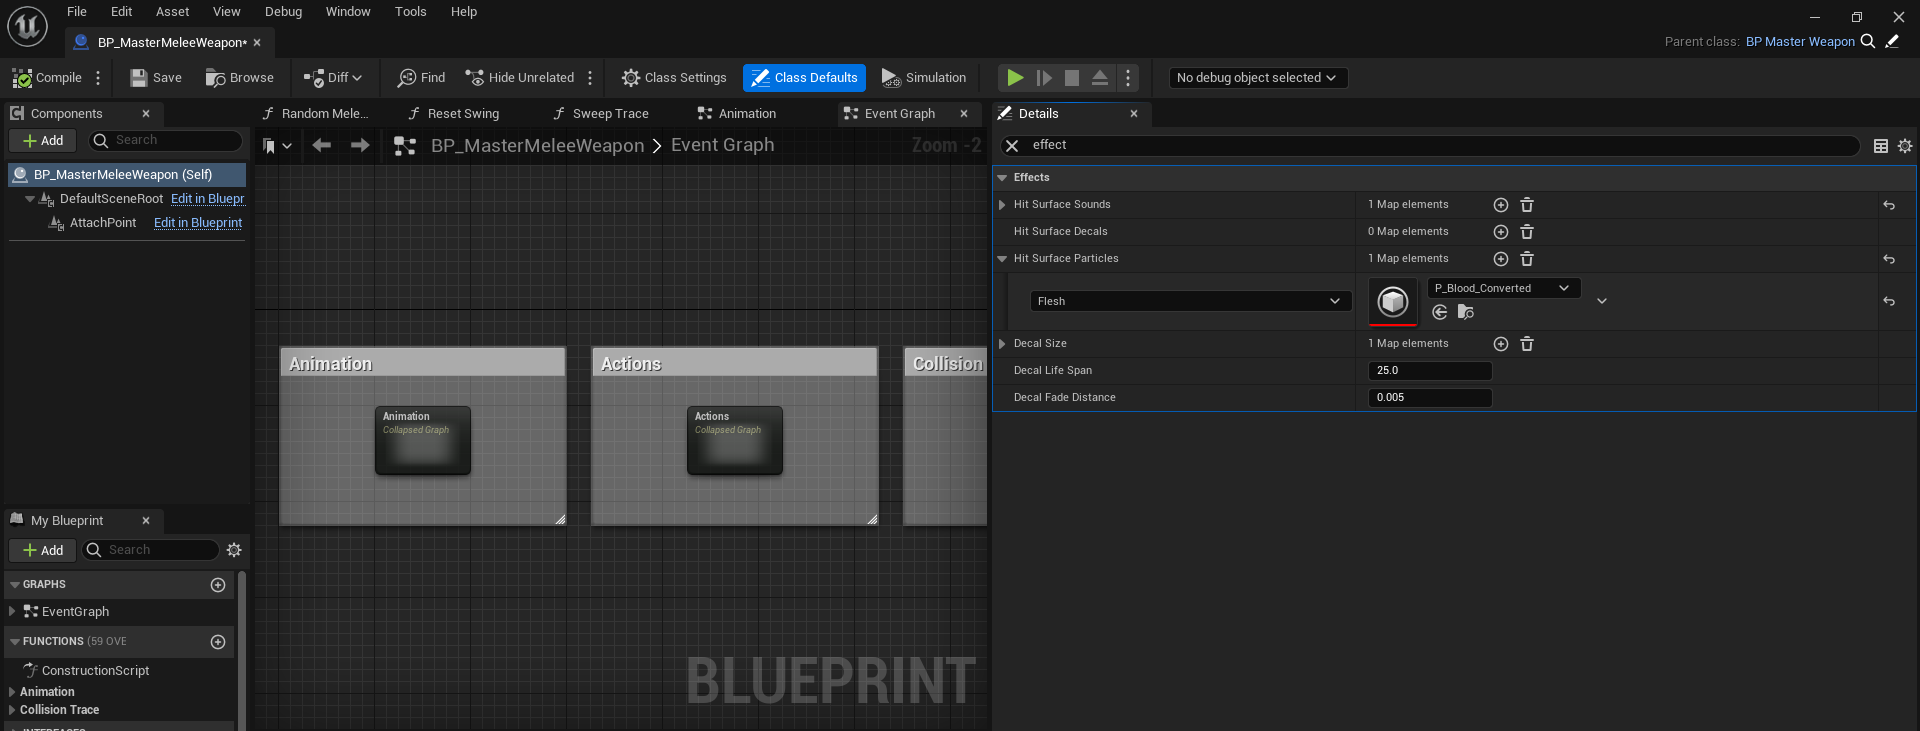This screenshot has height=731, width=1920.
Task: Expand the Hit Surface Sounds row
Action: (x=1002, y=205)
